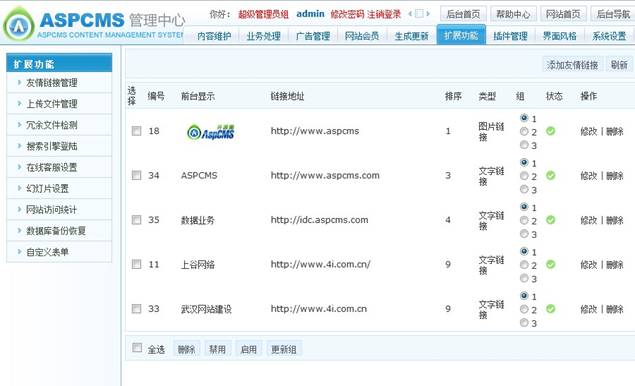This screenshot has height=386, width=635.
Task: Expand 搜索引擎登陆 sidebar arrow
Action: click(x=19, y=146)
